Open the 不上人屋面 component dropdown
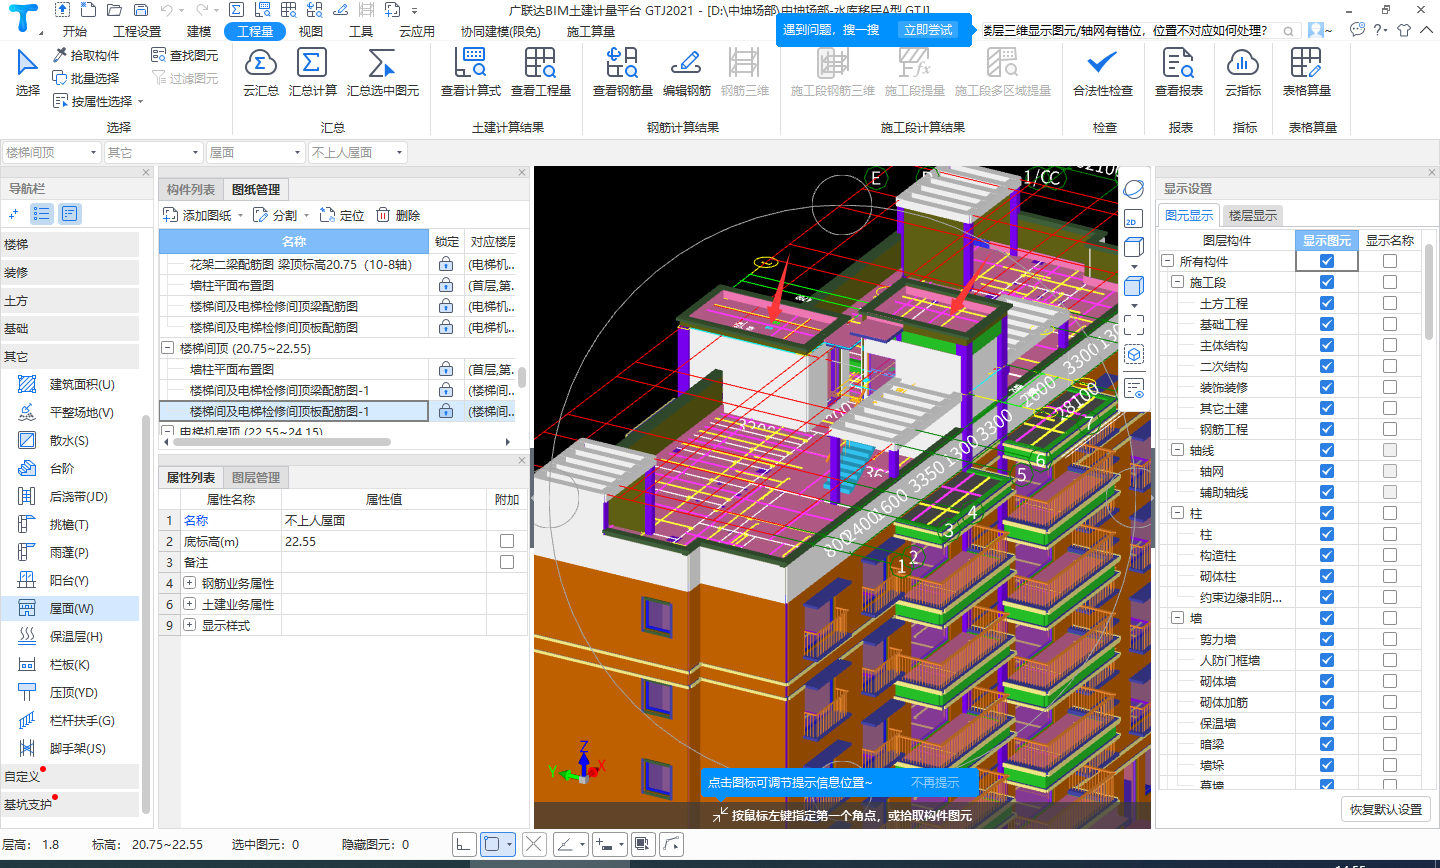Screen dimensions: 1440x868 click(x=357, y=152)
